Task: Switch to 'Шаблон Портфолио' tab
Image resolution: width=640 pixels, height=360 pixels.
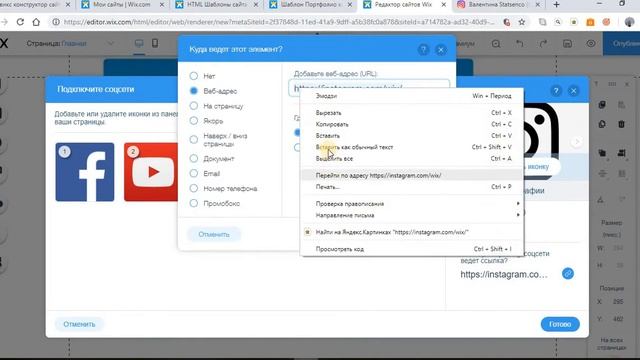Action: tap(310, 5)
